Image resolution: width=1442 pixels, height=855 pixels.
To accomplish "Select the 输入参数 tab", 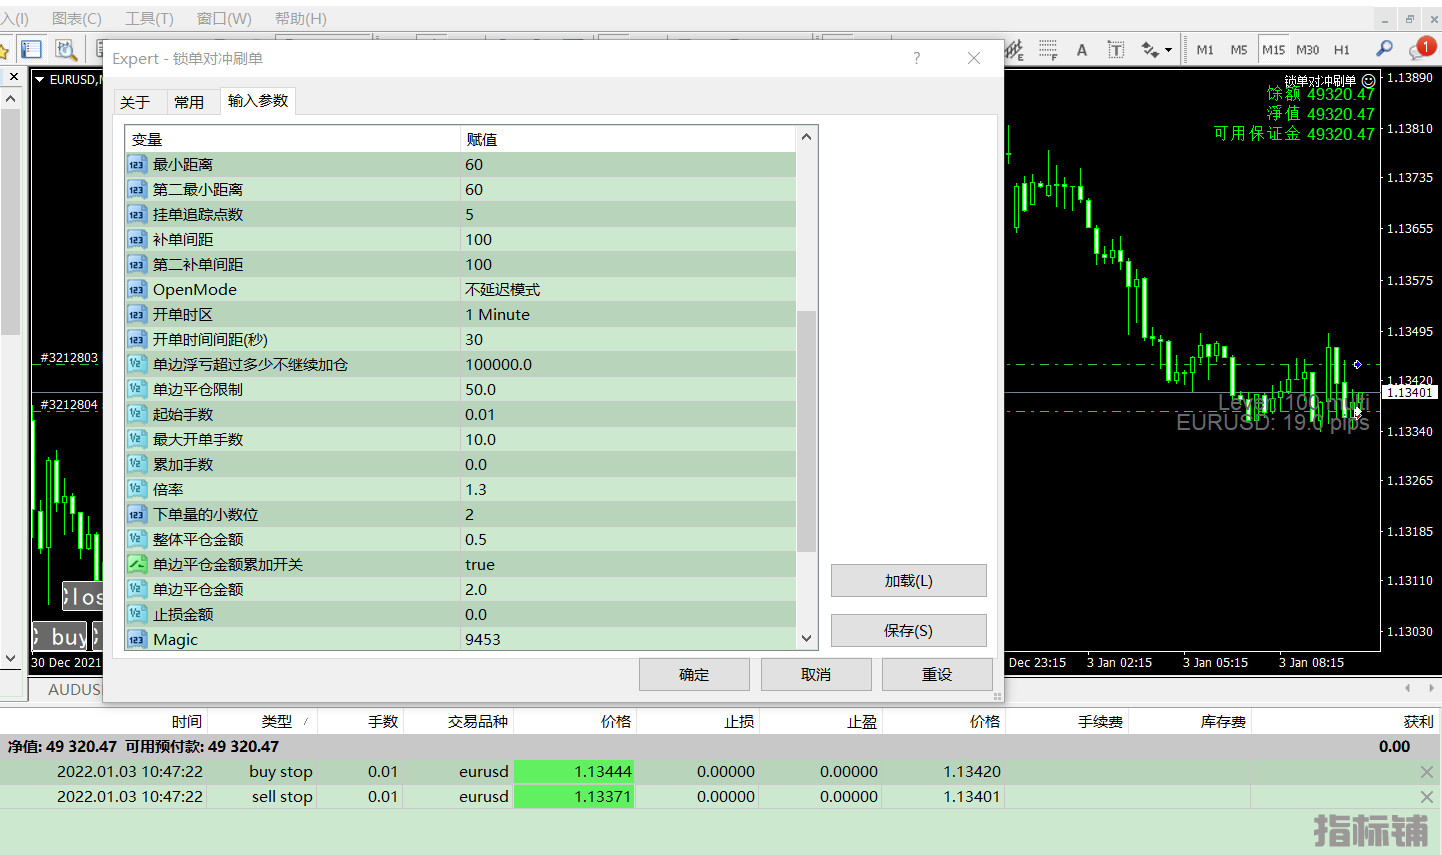I will 258,100.
